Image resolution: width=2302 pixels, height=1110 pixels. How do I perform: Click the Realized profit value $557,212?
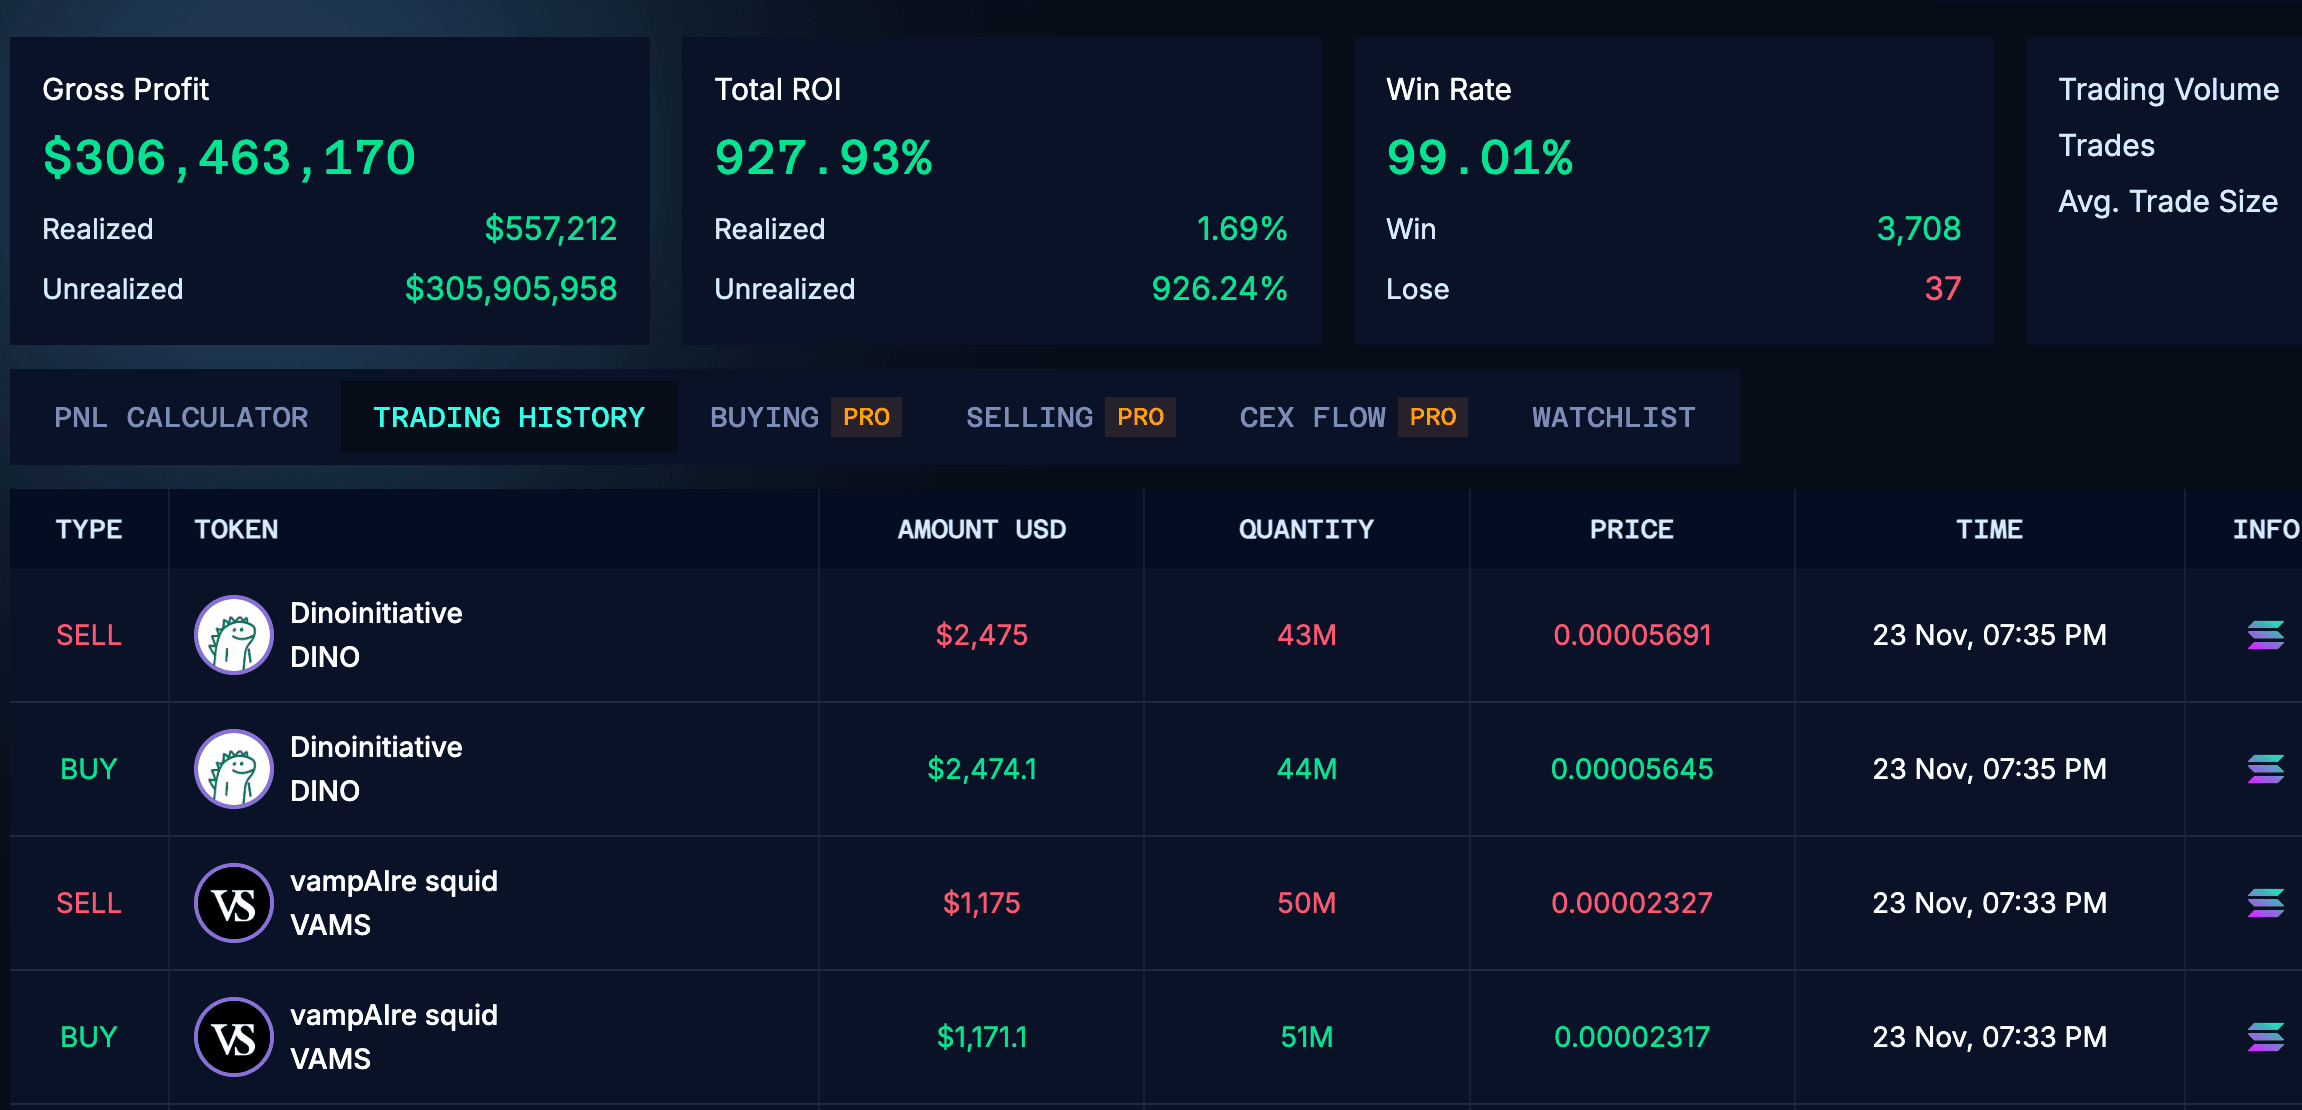(x=551, y=229)
